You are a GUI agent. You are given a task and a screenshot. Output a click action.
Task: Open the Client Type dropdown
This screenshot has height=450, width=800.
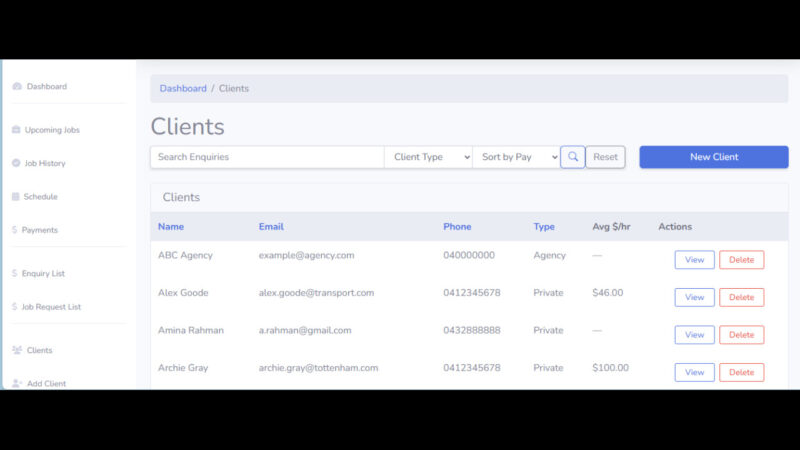click(x=428, y=157)
